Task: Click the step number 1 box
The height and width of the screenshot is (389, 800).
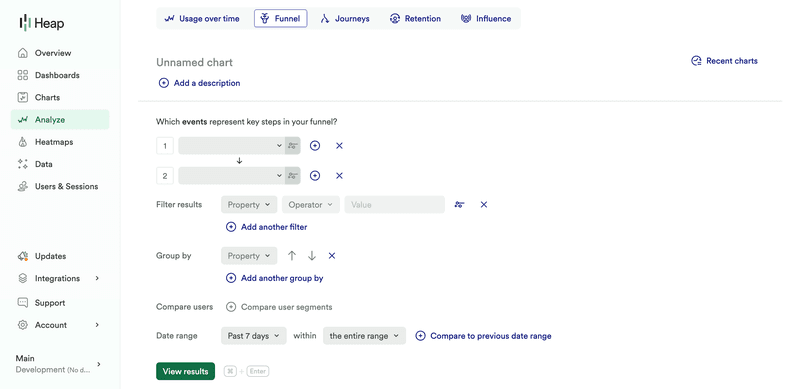Action: tap(165, 146)
